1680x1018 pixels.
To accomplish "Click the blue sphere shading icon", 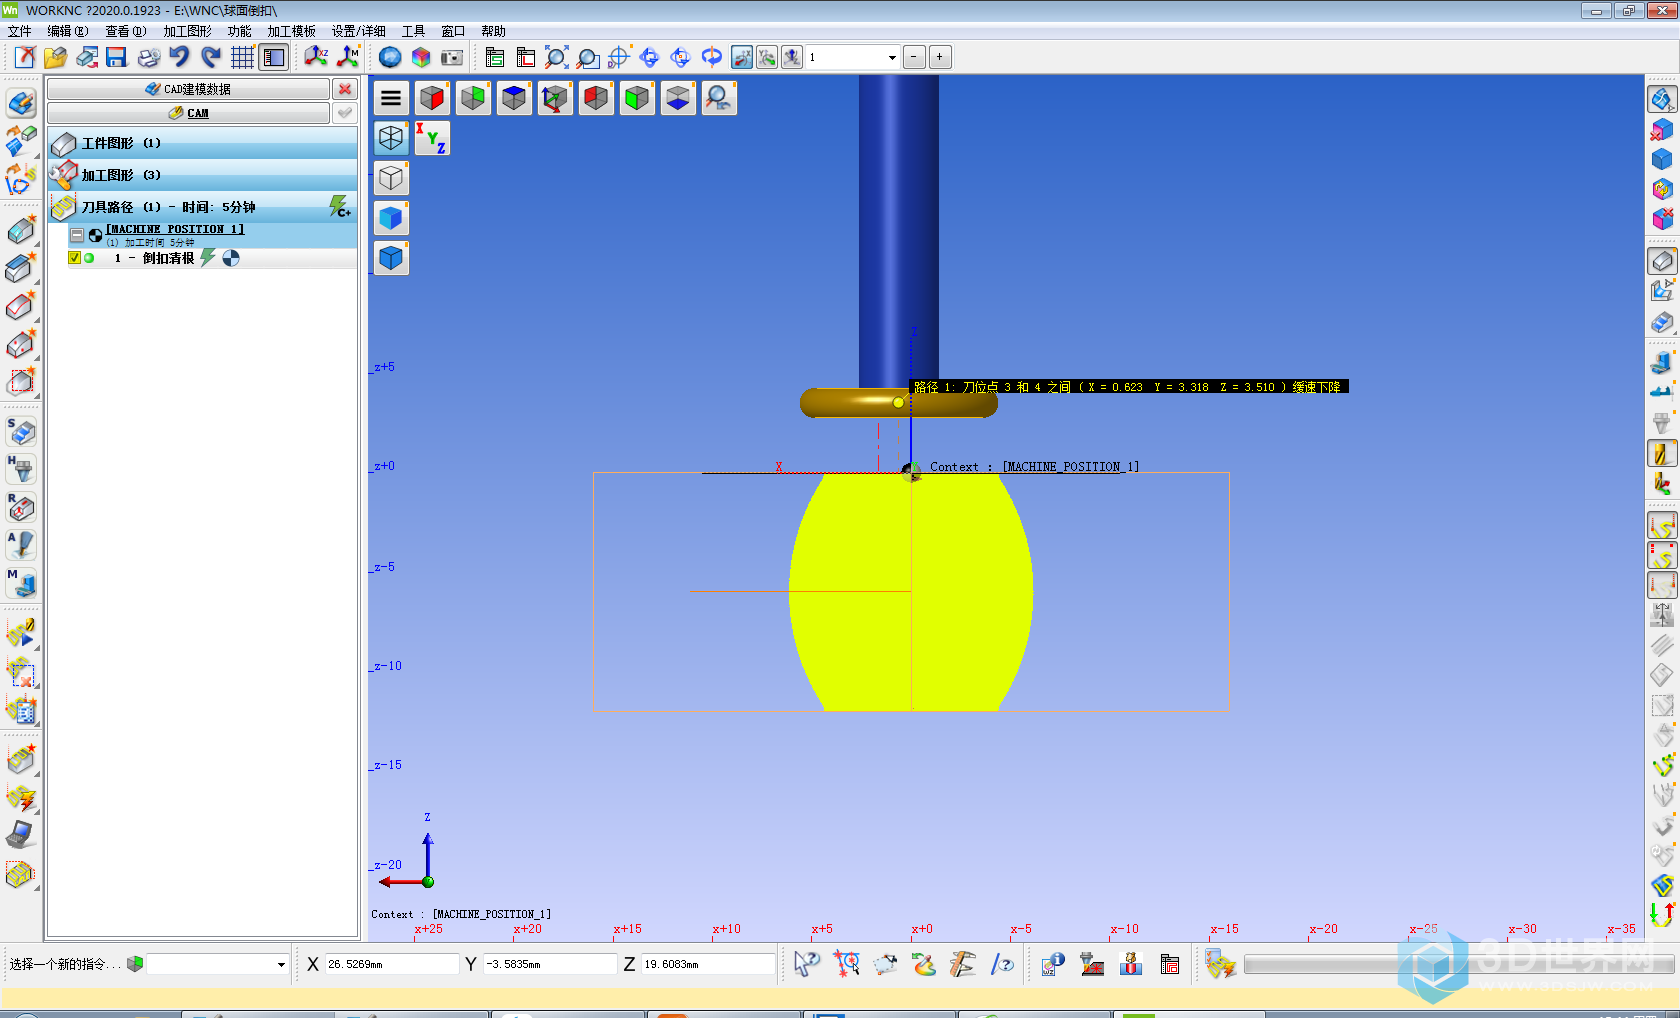I will (390, 57).
